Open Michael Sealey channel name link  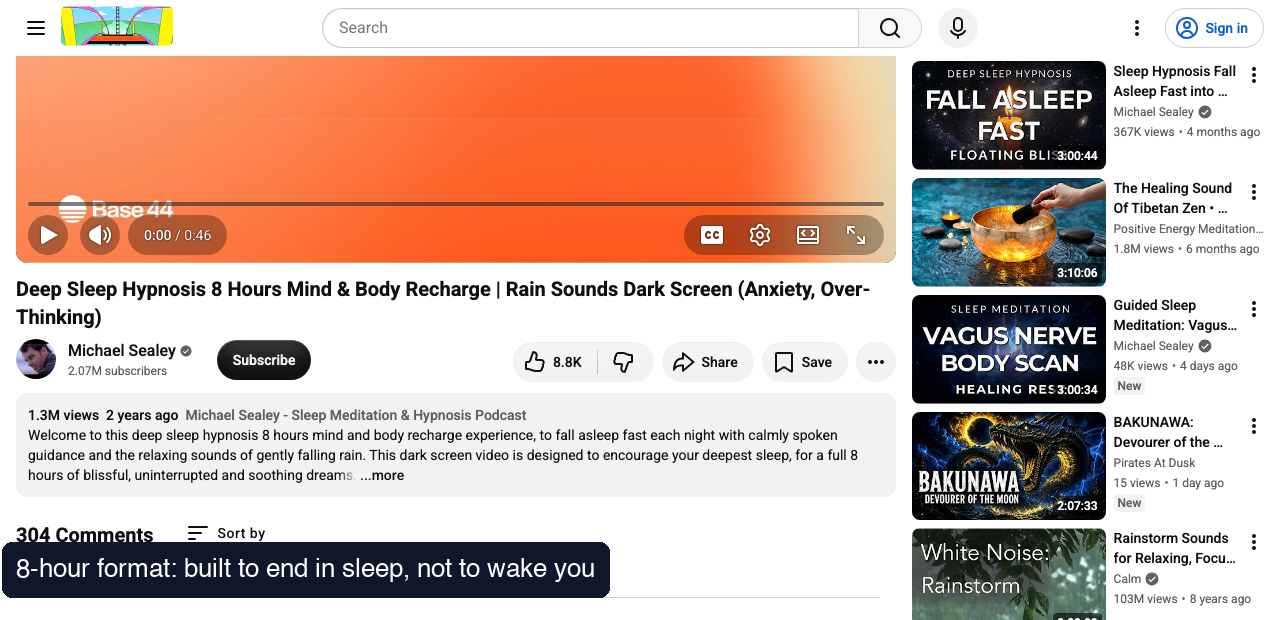pos(122,350)
